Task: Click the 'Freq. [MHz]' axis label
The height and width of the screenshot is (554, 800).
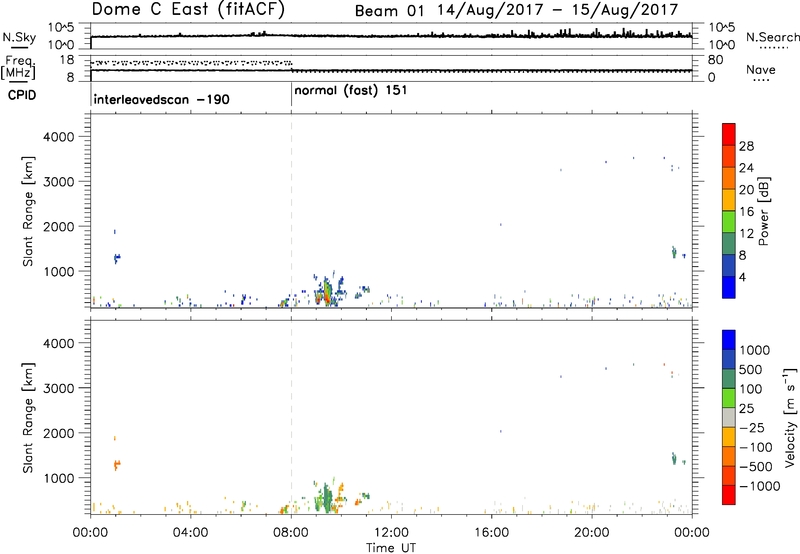Action: (18, 68)
